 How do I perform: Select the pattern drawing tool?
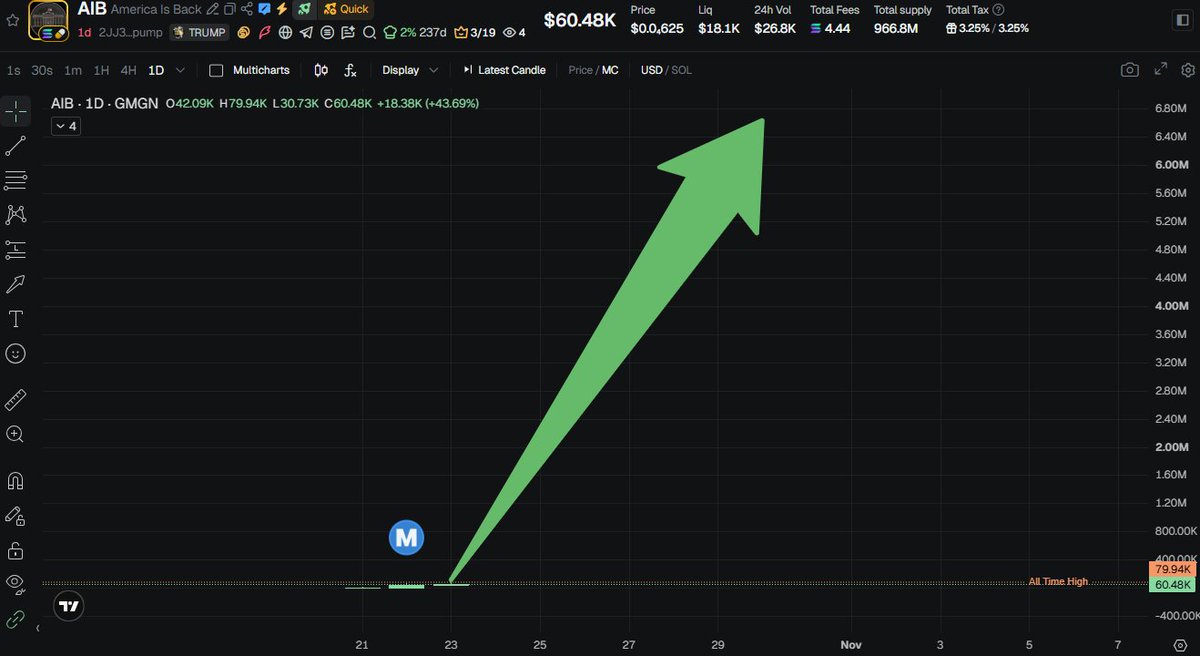pyautogui.click(x=15, y=214)
